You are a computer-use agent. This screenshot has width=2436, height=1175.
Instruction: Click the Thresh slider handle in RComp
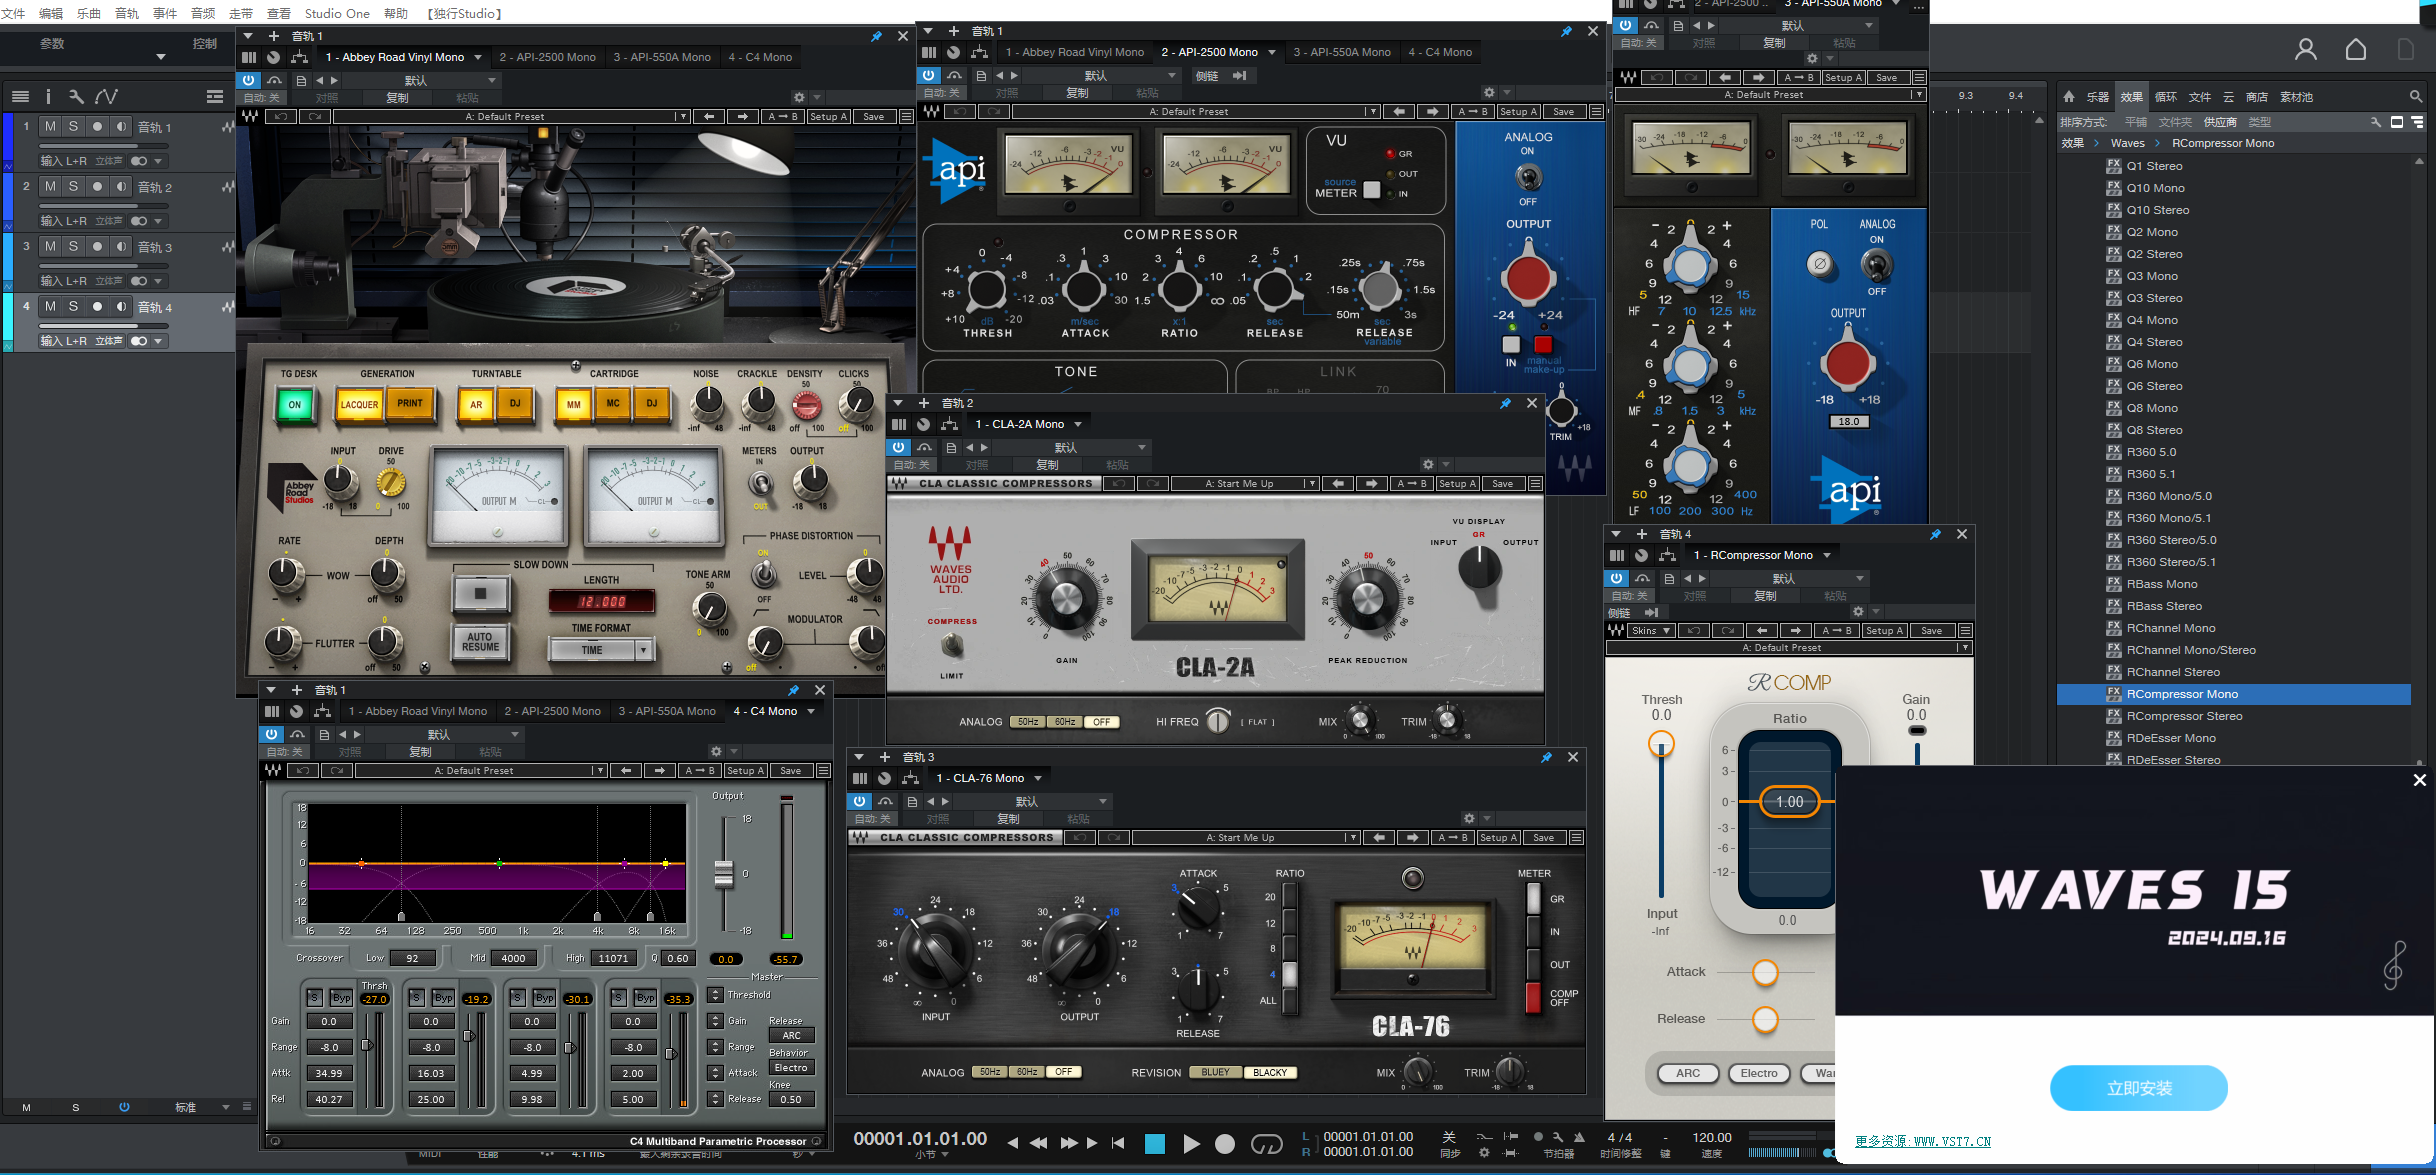(1660, 744)
